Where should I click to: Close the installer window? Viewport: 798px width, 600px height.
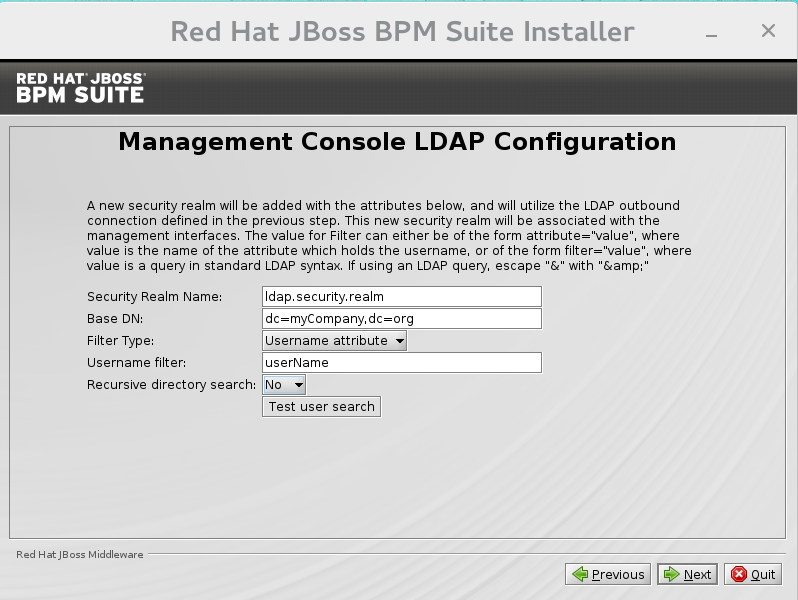click(768, 31)
